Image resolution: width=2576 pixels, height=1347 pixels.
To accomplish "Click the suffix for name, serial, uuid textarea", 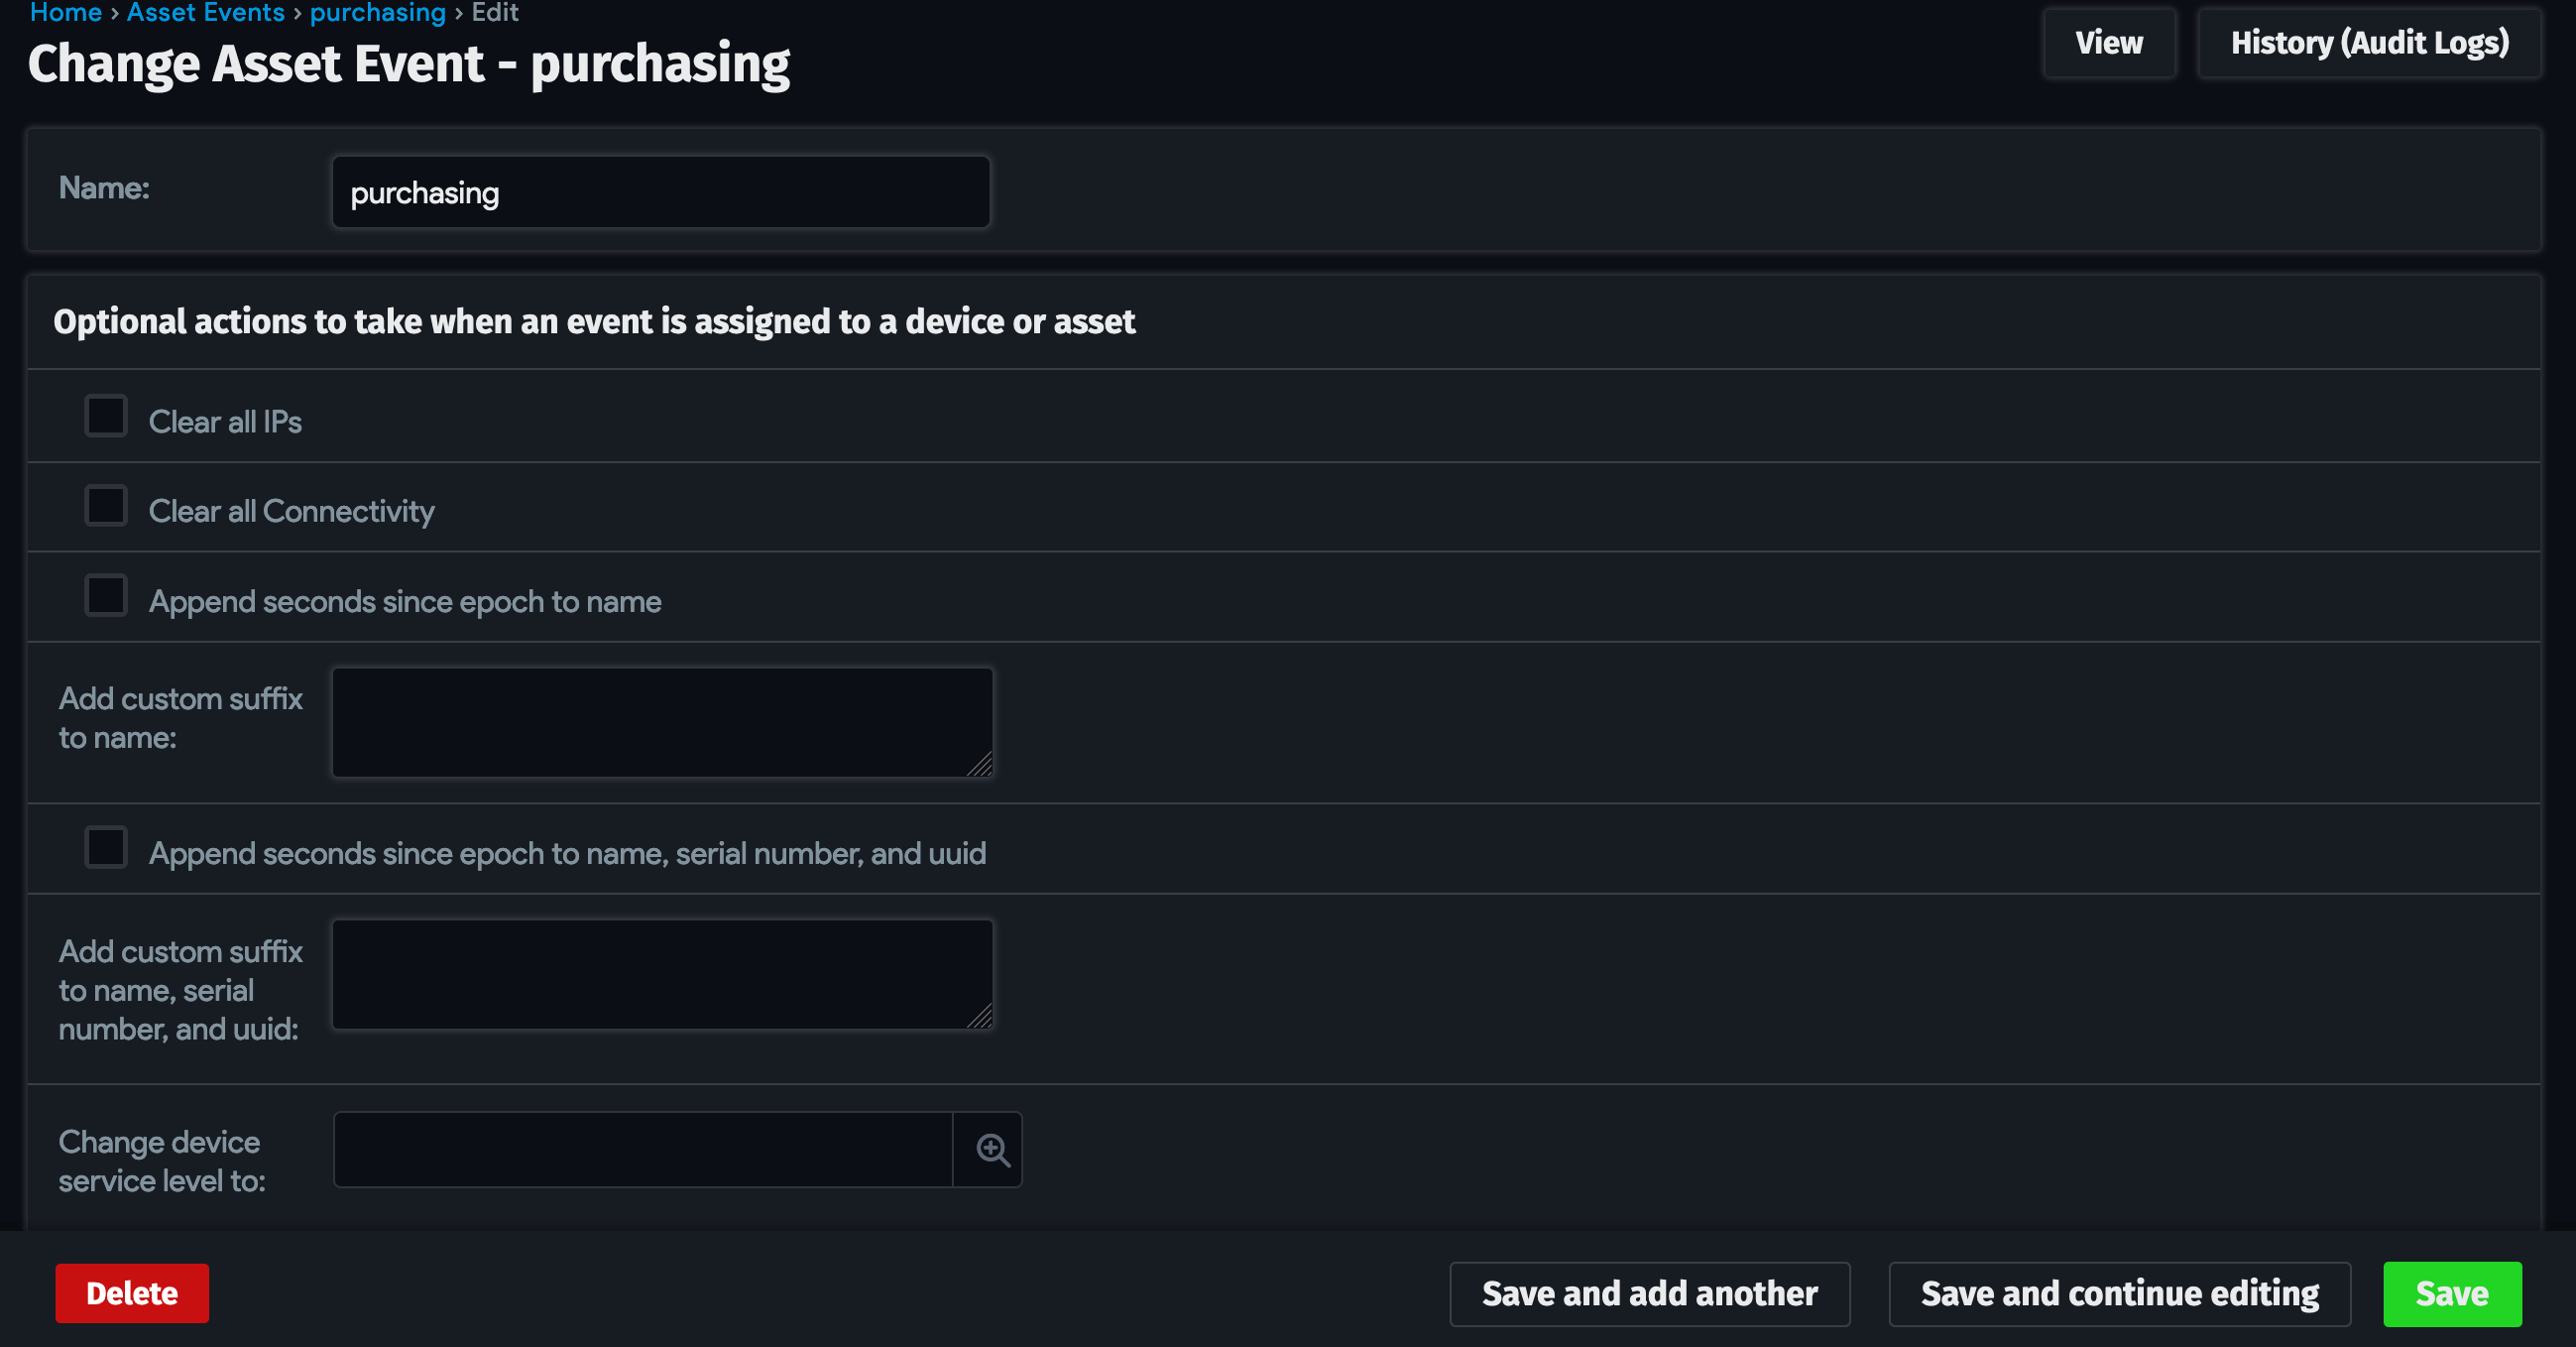I will (x=662, y=973).
